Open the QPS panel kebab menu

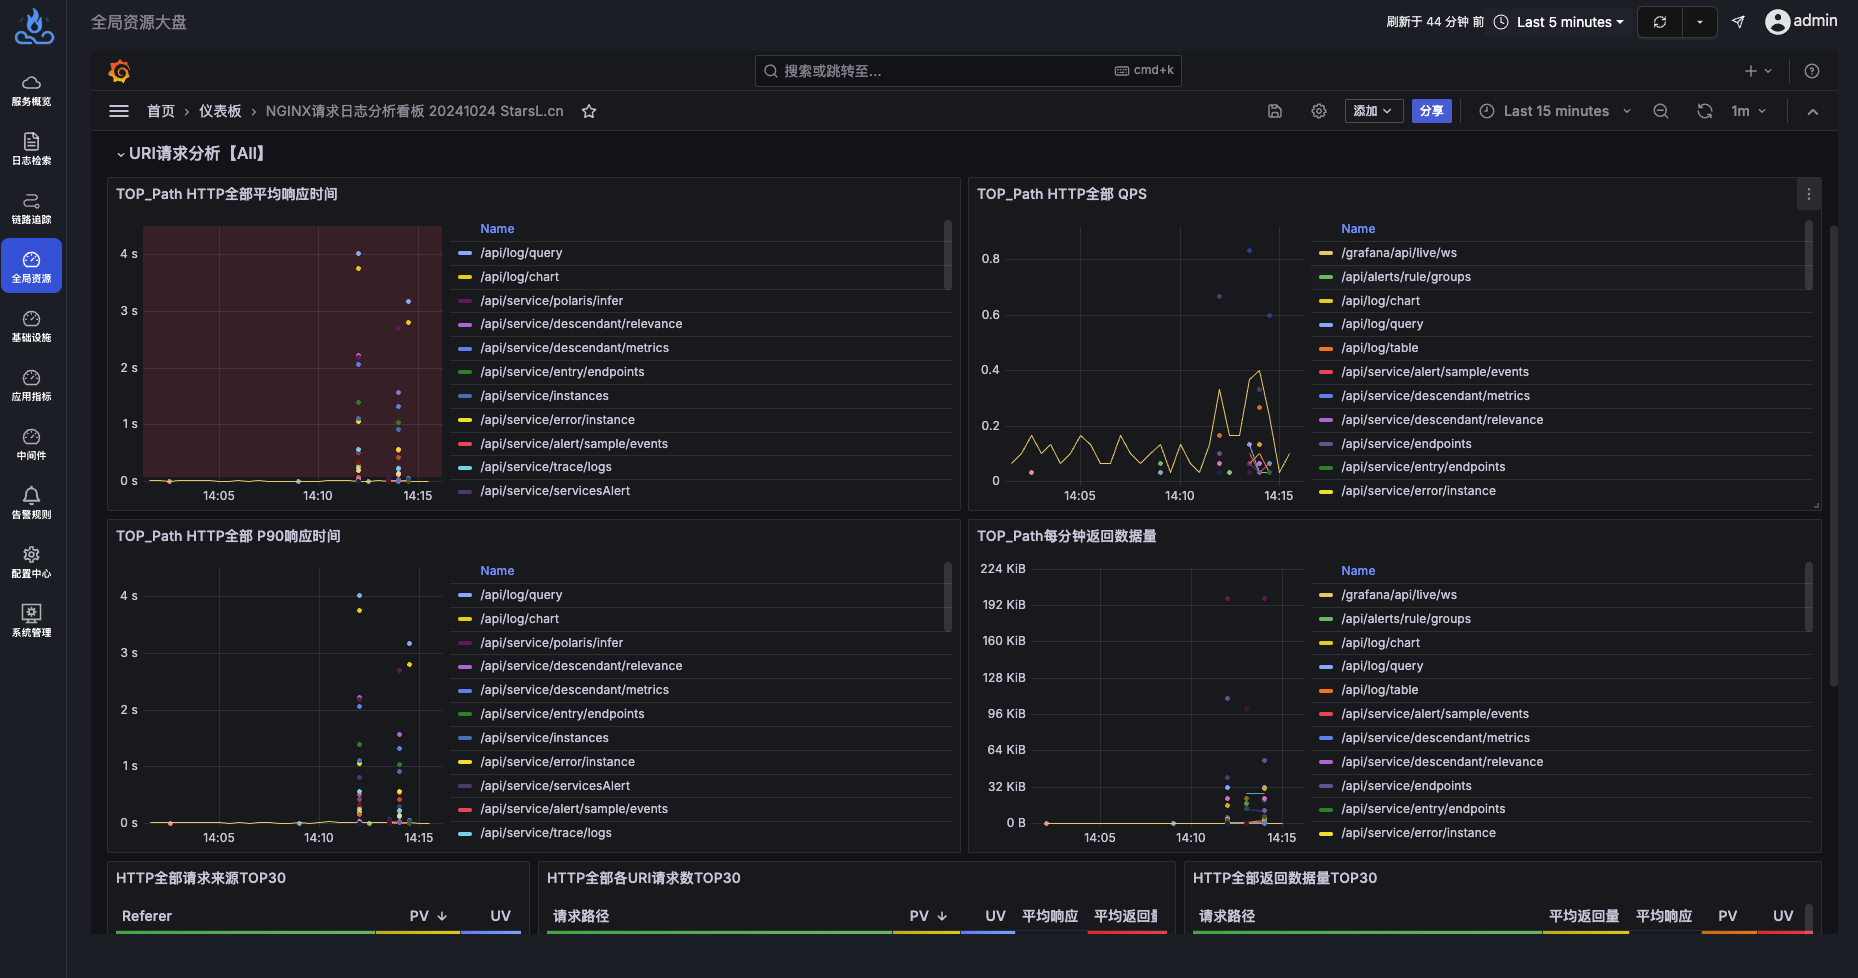pos(1808,194)
